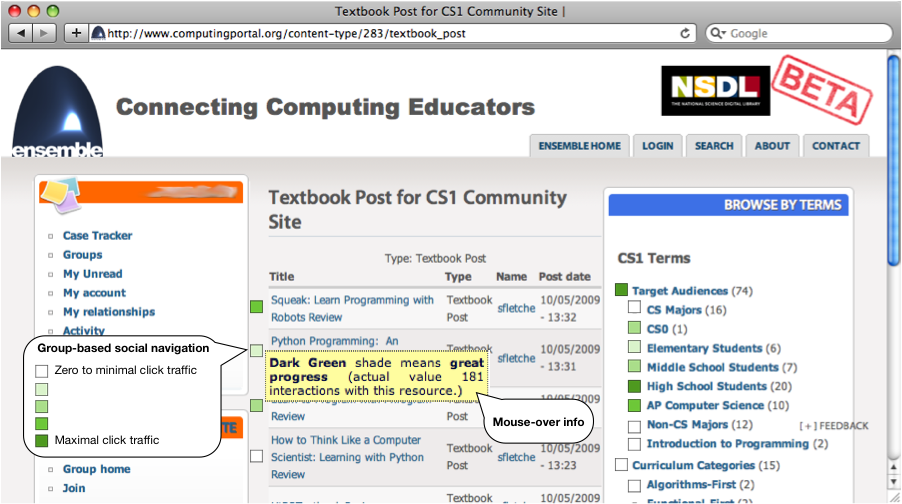Open the Case Tracker link
Screen dimensions: 902x504
point(97,235)
